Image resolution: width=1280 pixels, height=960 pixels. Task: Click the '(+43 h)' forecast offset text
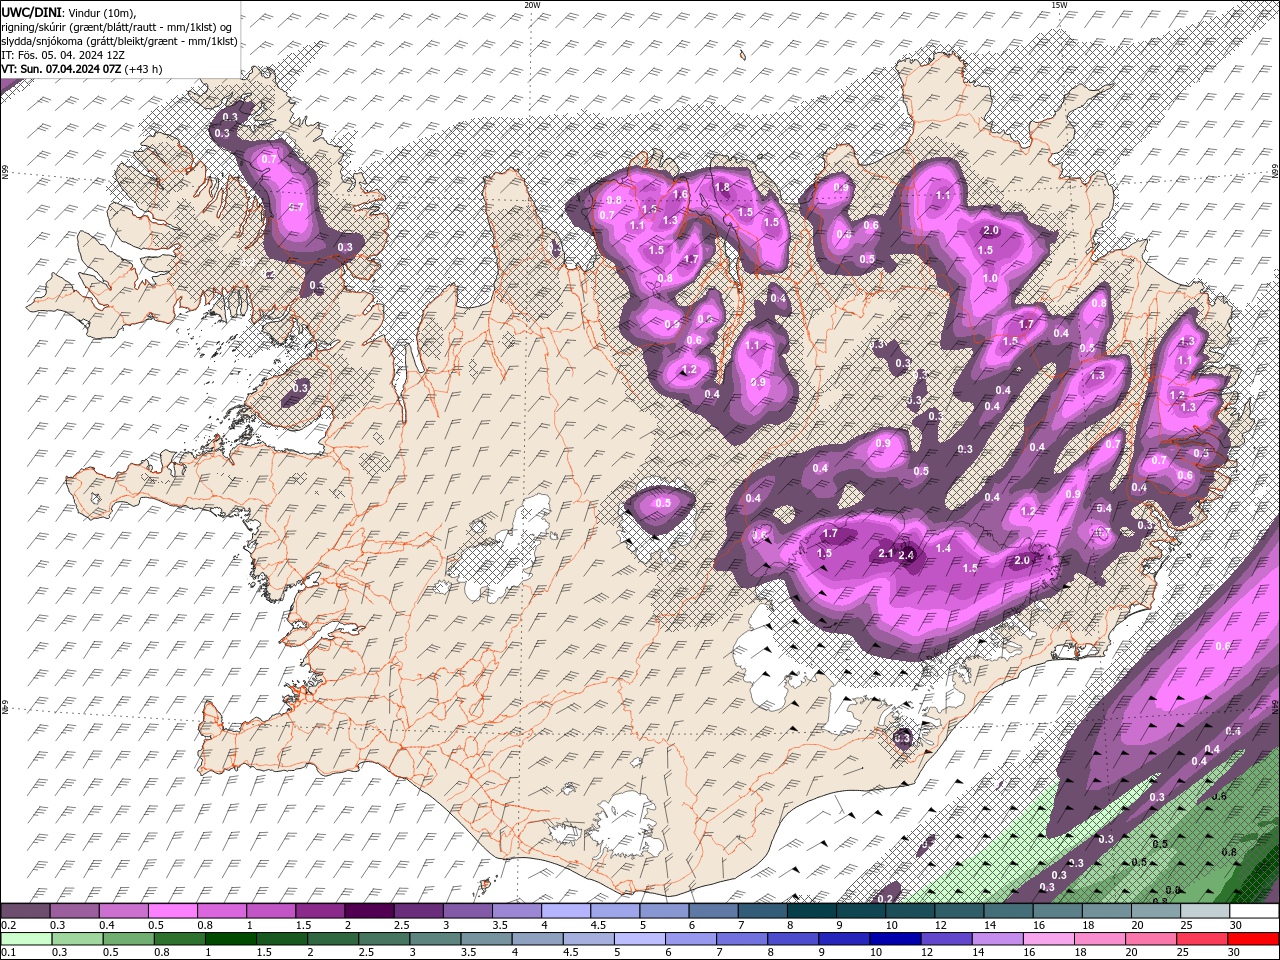[x=143, y=69]
